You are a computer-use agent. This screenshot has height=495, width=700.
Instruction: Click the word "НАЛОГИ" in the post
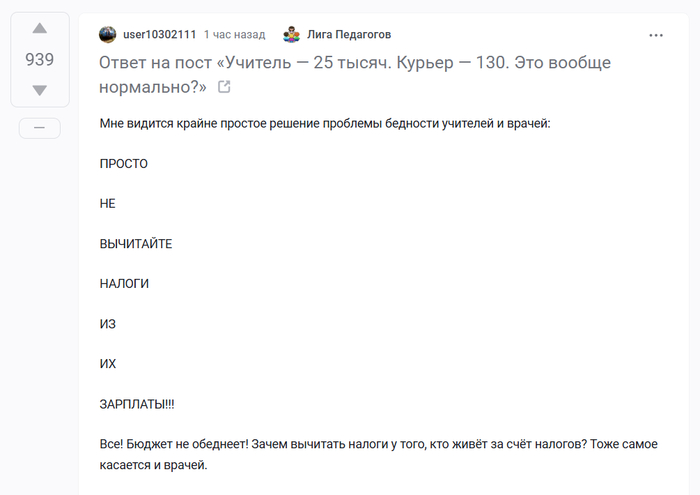[124, 283]
